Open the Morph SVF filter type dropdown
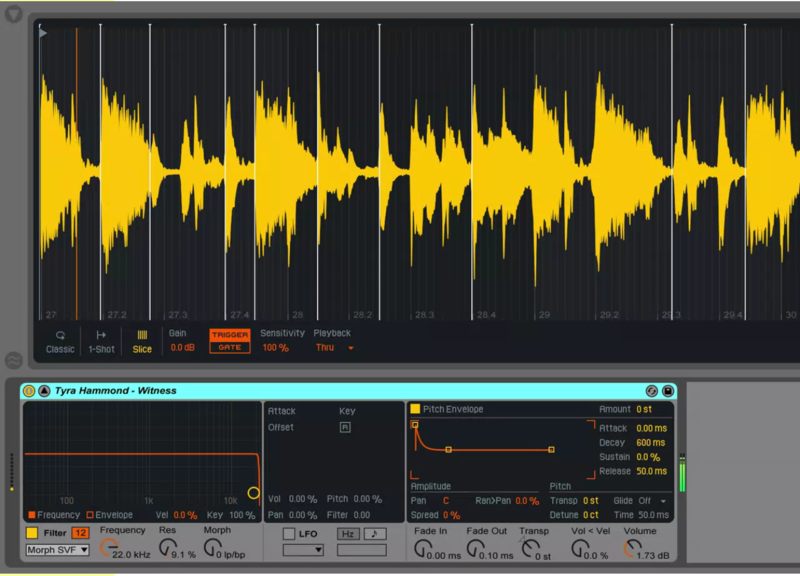This screenshot has width=800, height=576. point(58,550)
